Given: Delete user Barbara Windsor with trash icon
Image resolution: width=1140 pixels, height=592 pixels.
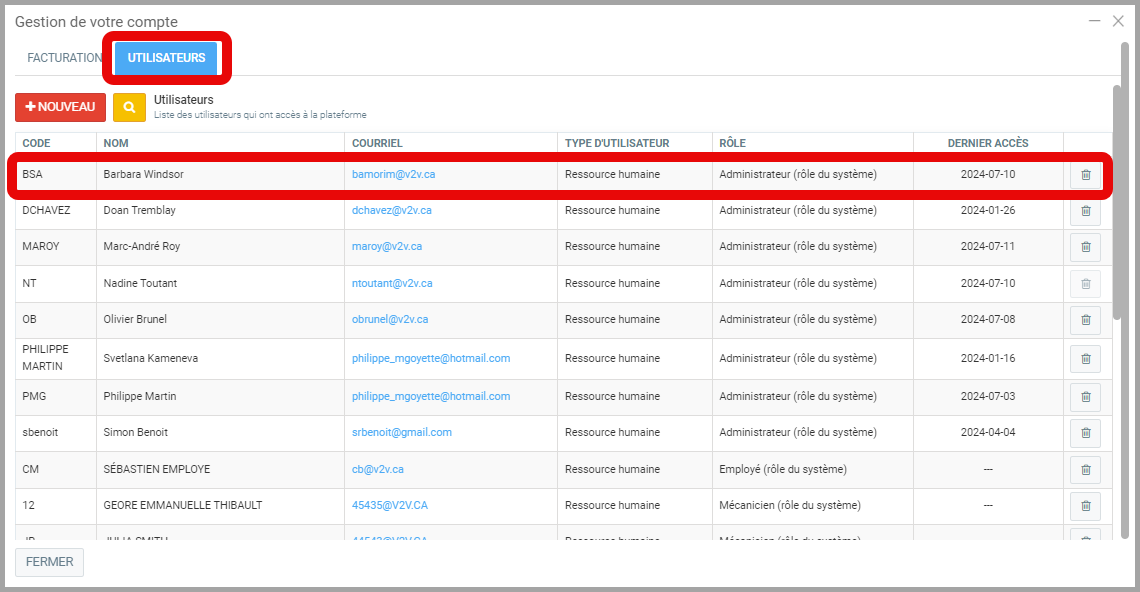Looking at the screenshot, I should [1085, 175].
